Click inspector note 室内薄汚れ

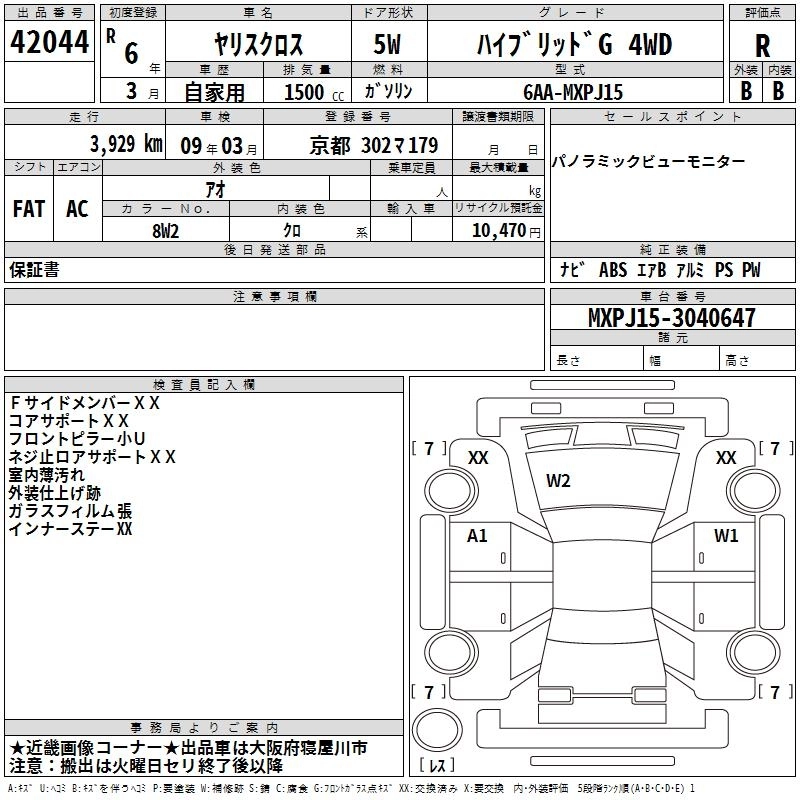click(46, 474)
